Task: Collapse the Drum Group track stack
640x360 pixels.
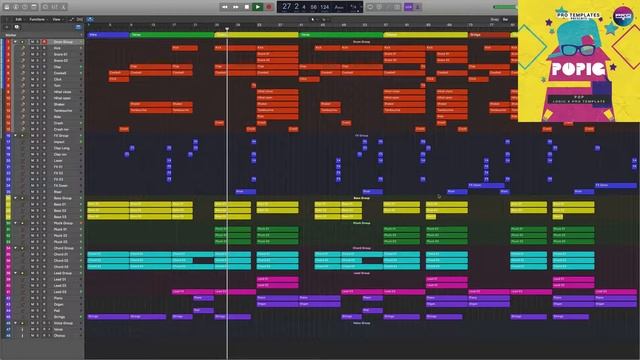Action: [16, 42]
